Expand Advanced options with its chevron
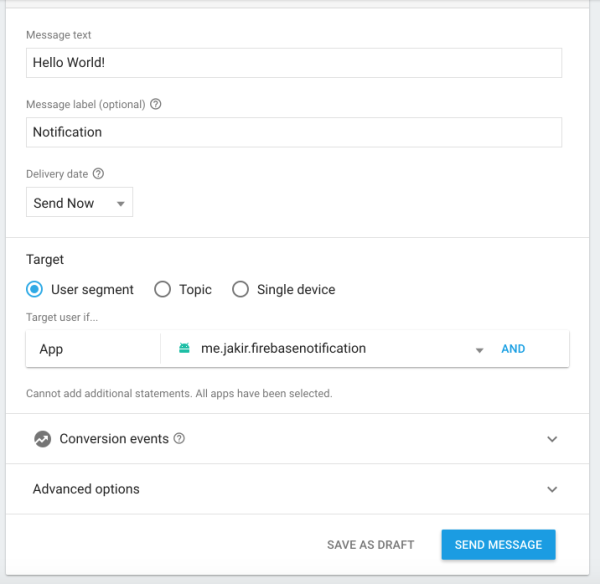The height and width of the screenshot is (584, 600). pos(552,489)
